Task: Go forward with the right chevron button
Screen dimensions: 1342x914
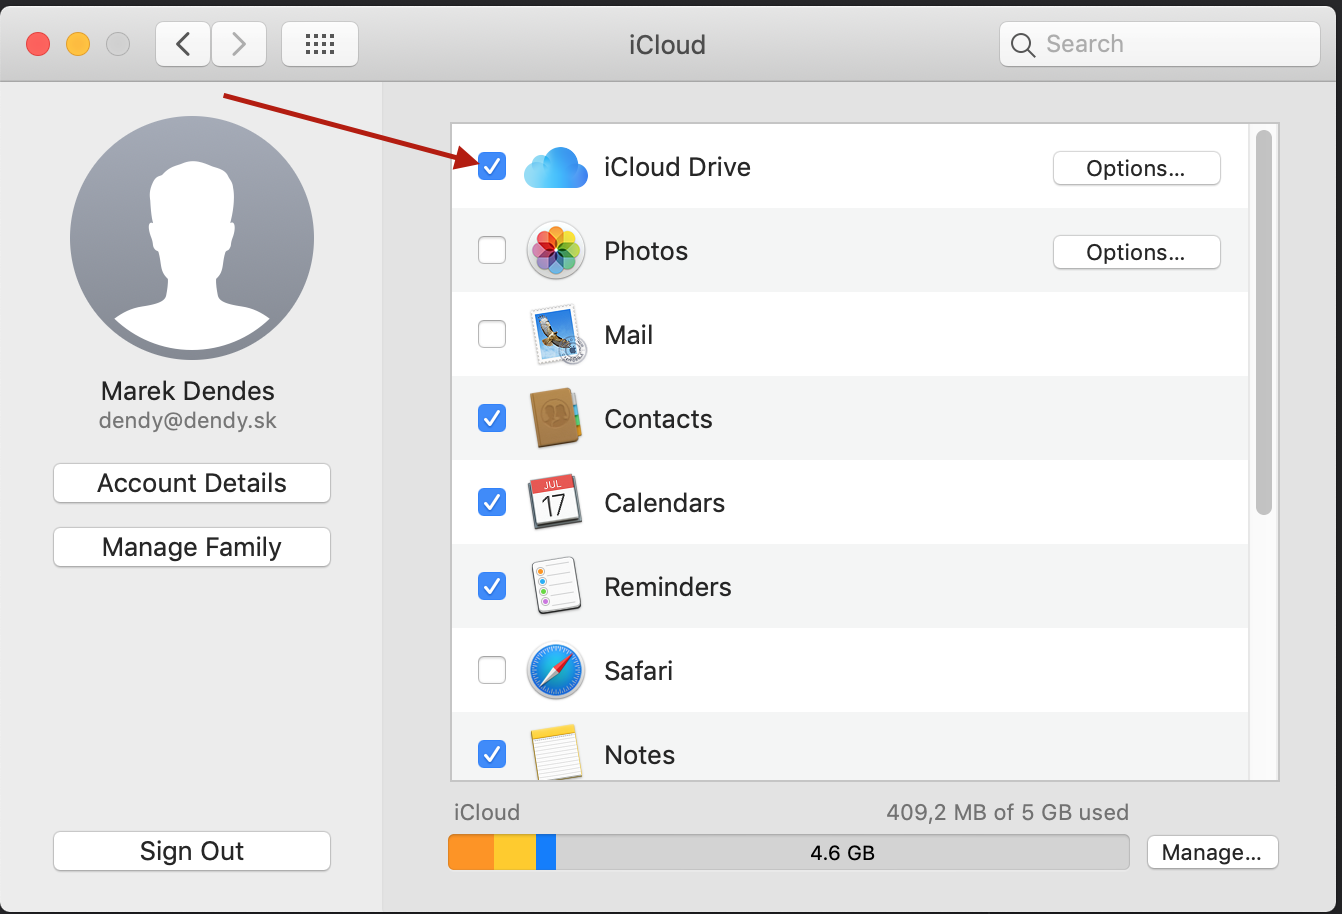Action: (x=239, y=44)
